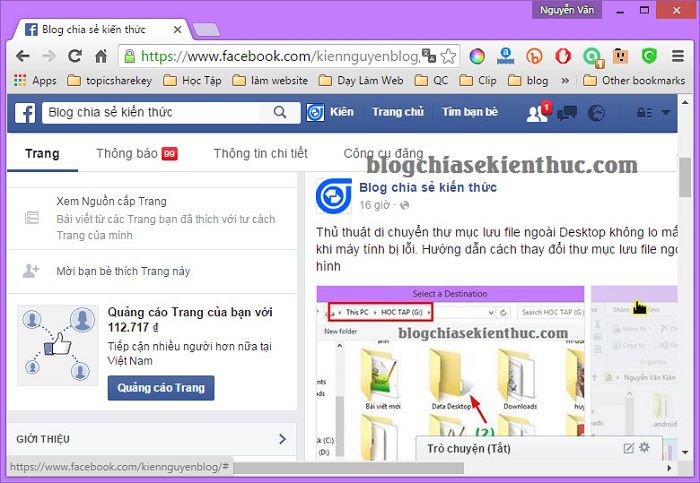
Task: Open the Other bookmarks folder
Action: [x=634, y=81]
